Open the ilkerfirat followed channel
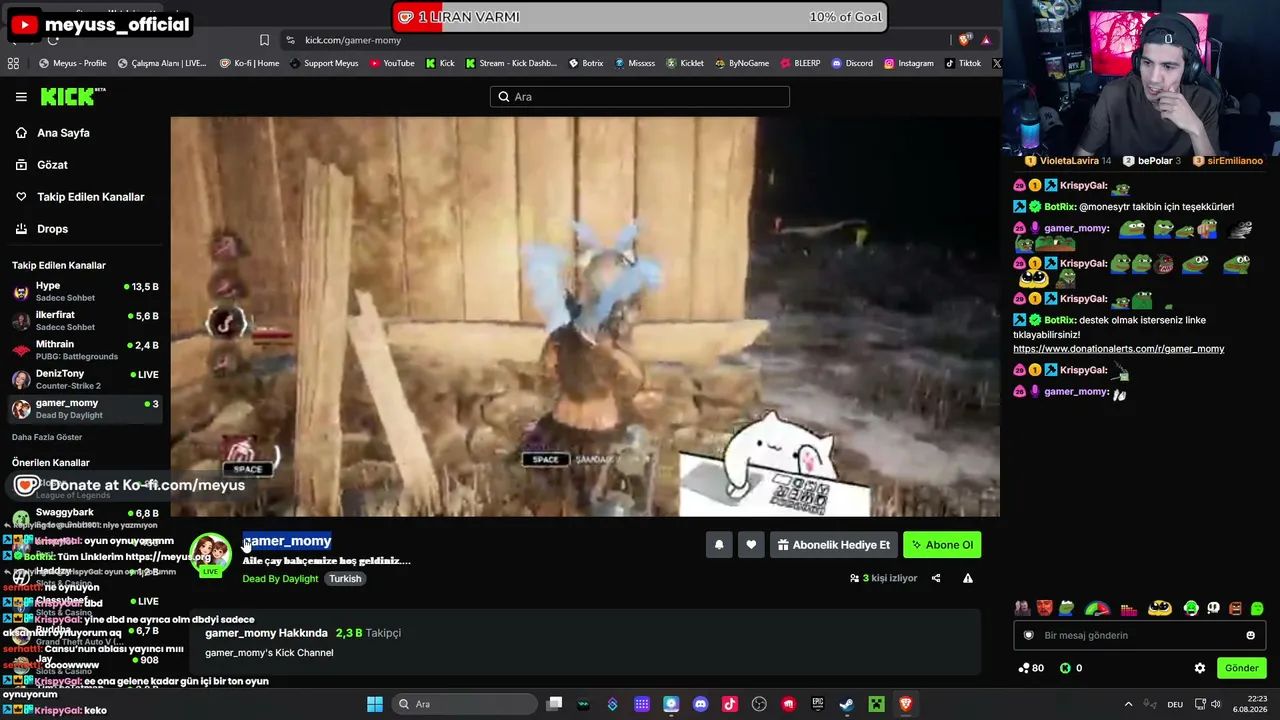This screenshot has width=1280, height=720. click(85, 320)
